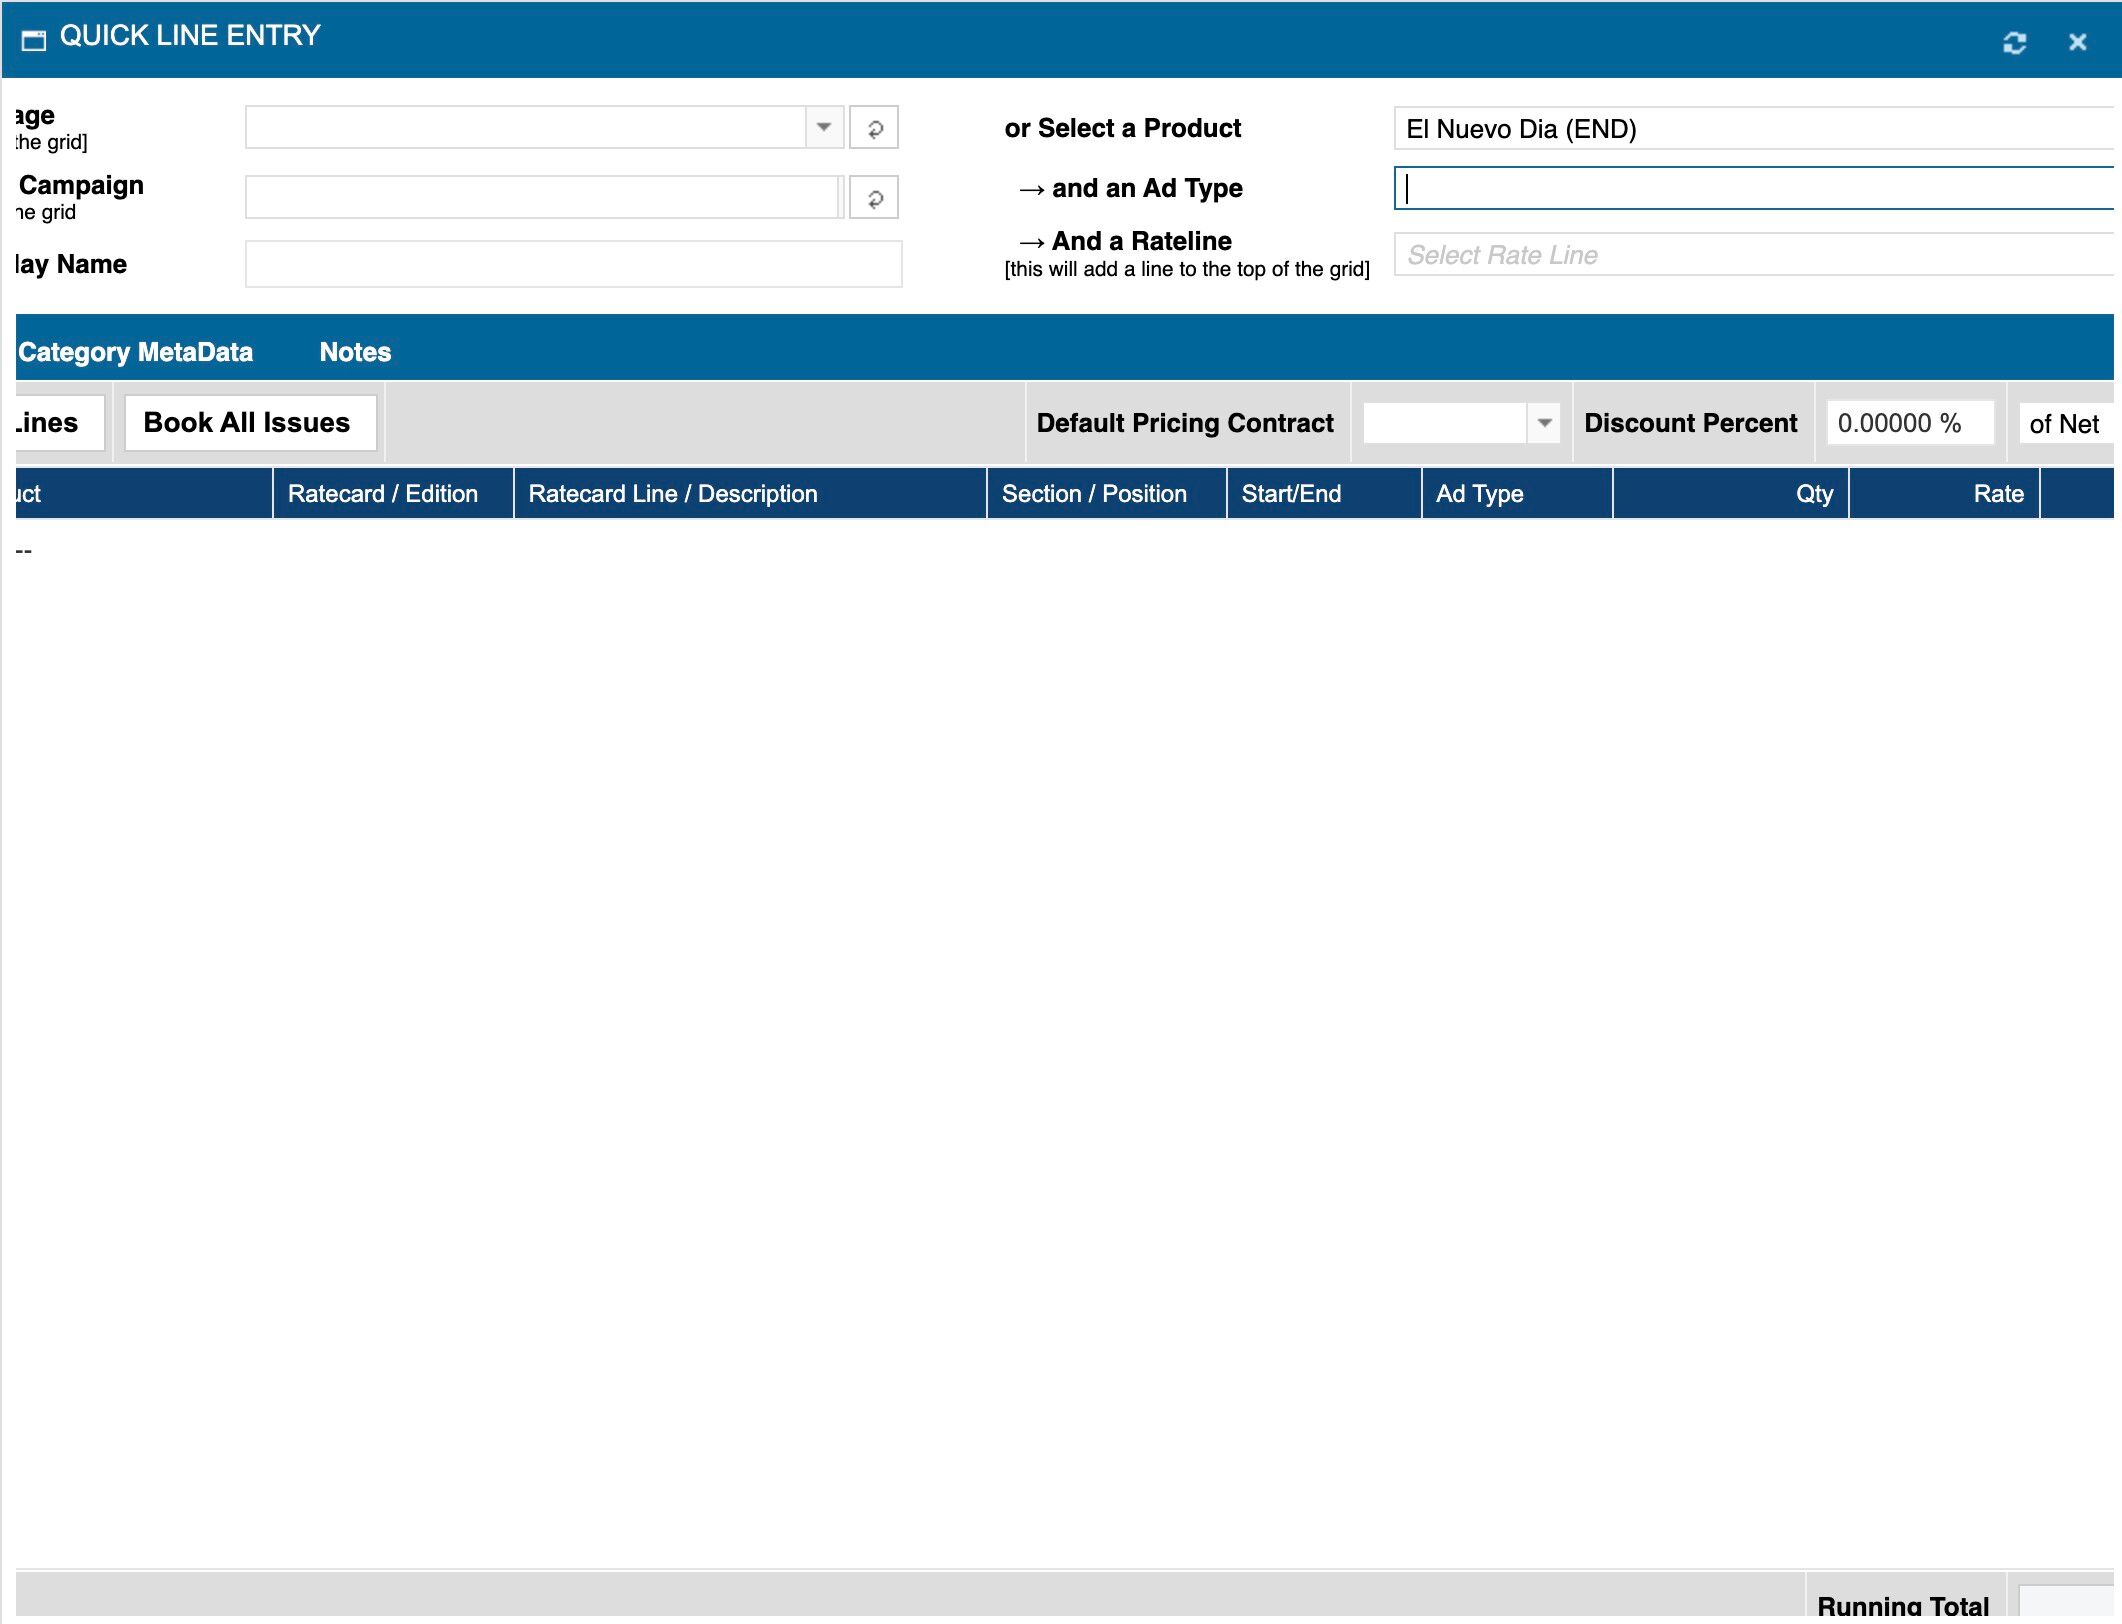Expand the package dropdown arrow
This screenshot has width=2122, height=1624.
[824, 127]
